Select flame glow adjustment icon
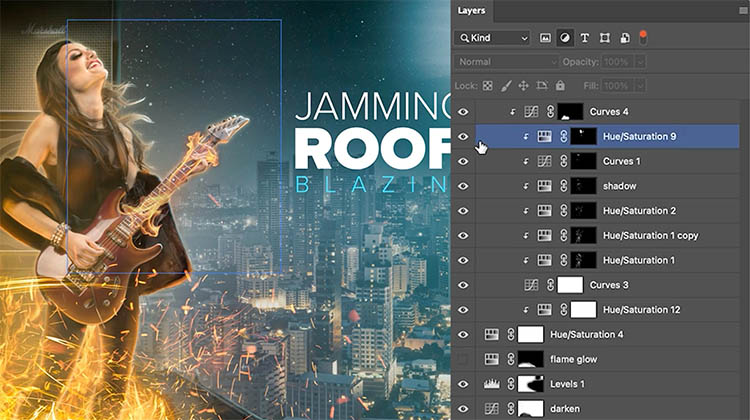The width and height of the screenshot is (750, 420). tap(492, 359)
